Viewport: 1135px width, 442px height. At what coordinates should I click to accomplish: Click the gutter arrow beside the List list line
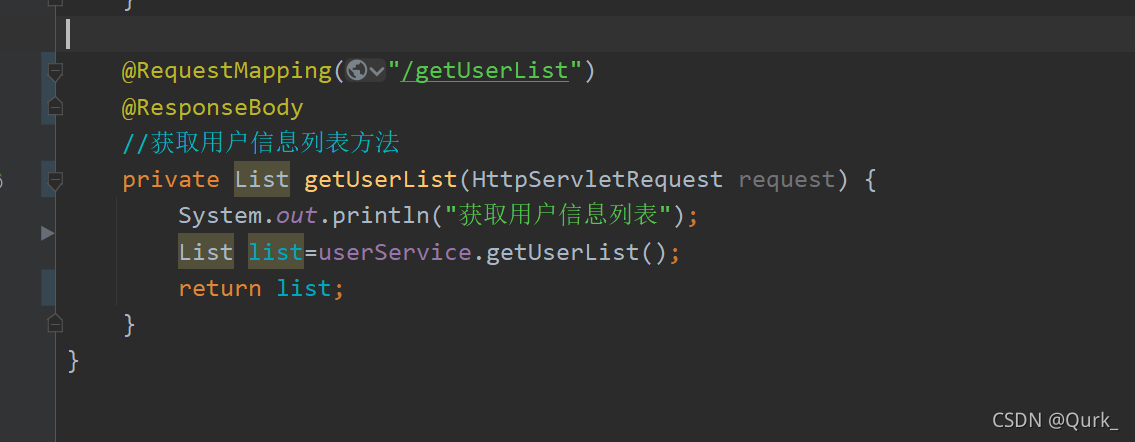pos(47,233)
